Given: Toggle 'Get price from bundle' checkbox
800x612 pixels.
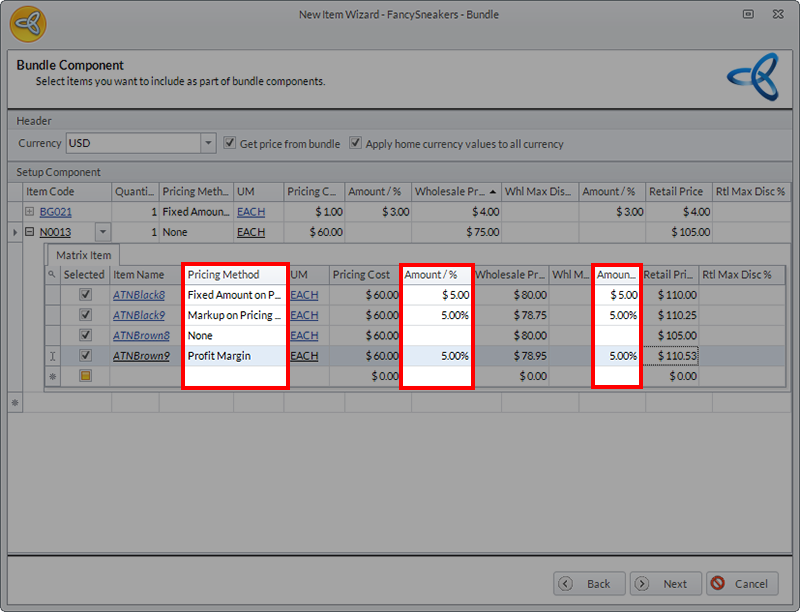Looking at the screenshot, I should pos(230,143).
